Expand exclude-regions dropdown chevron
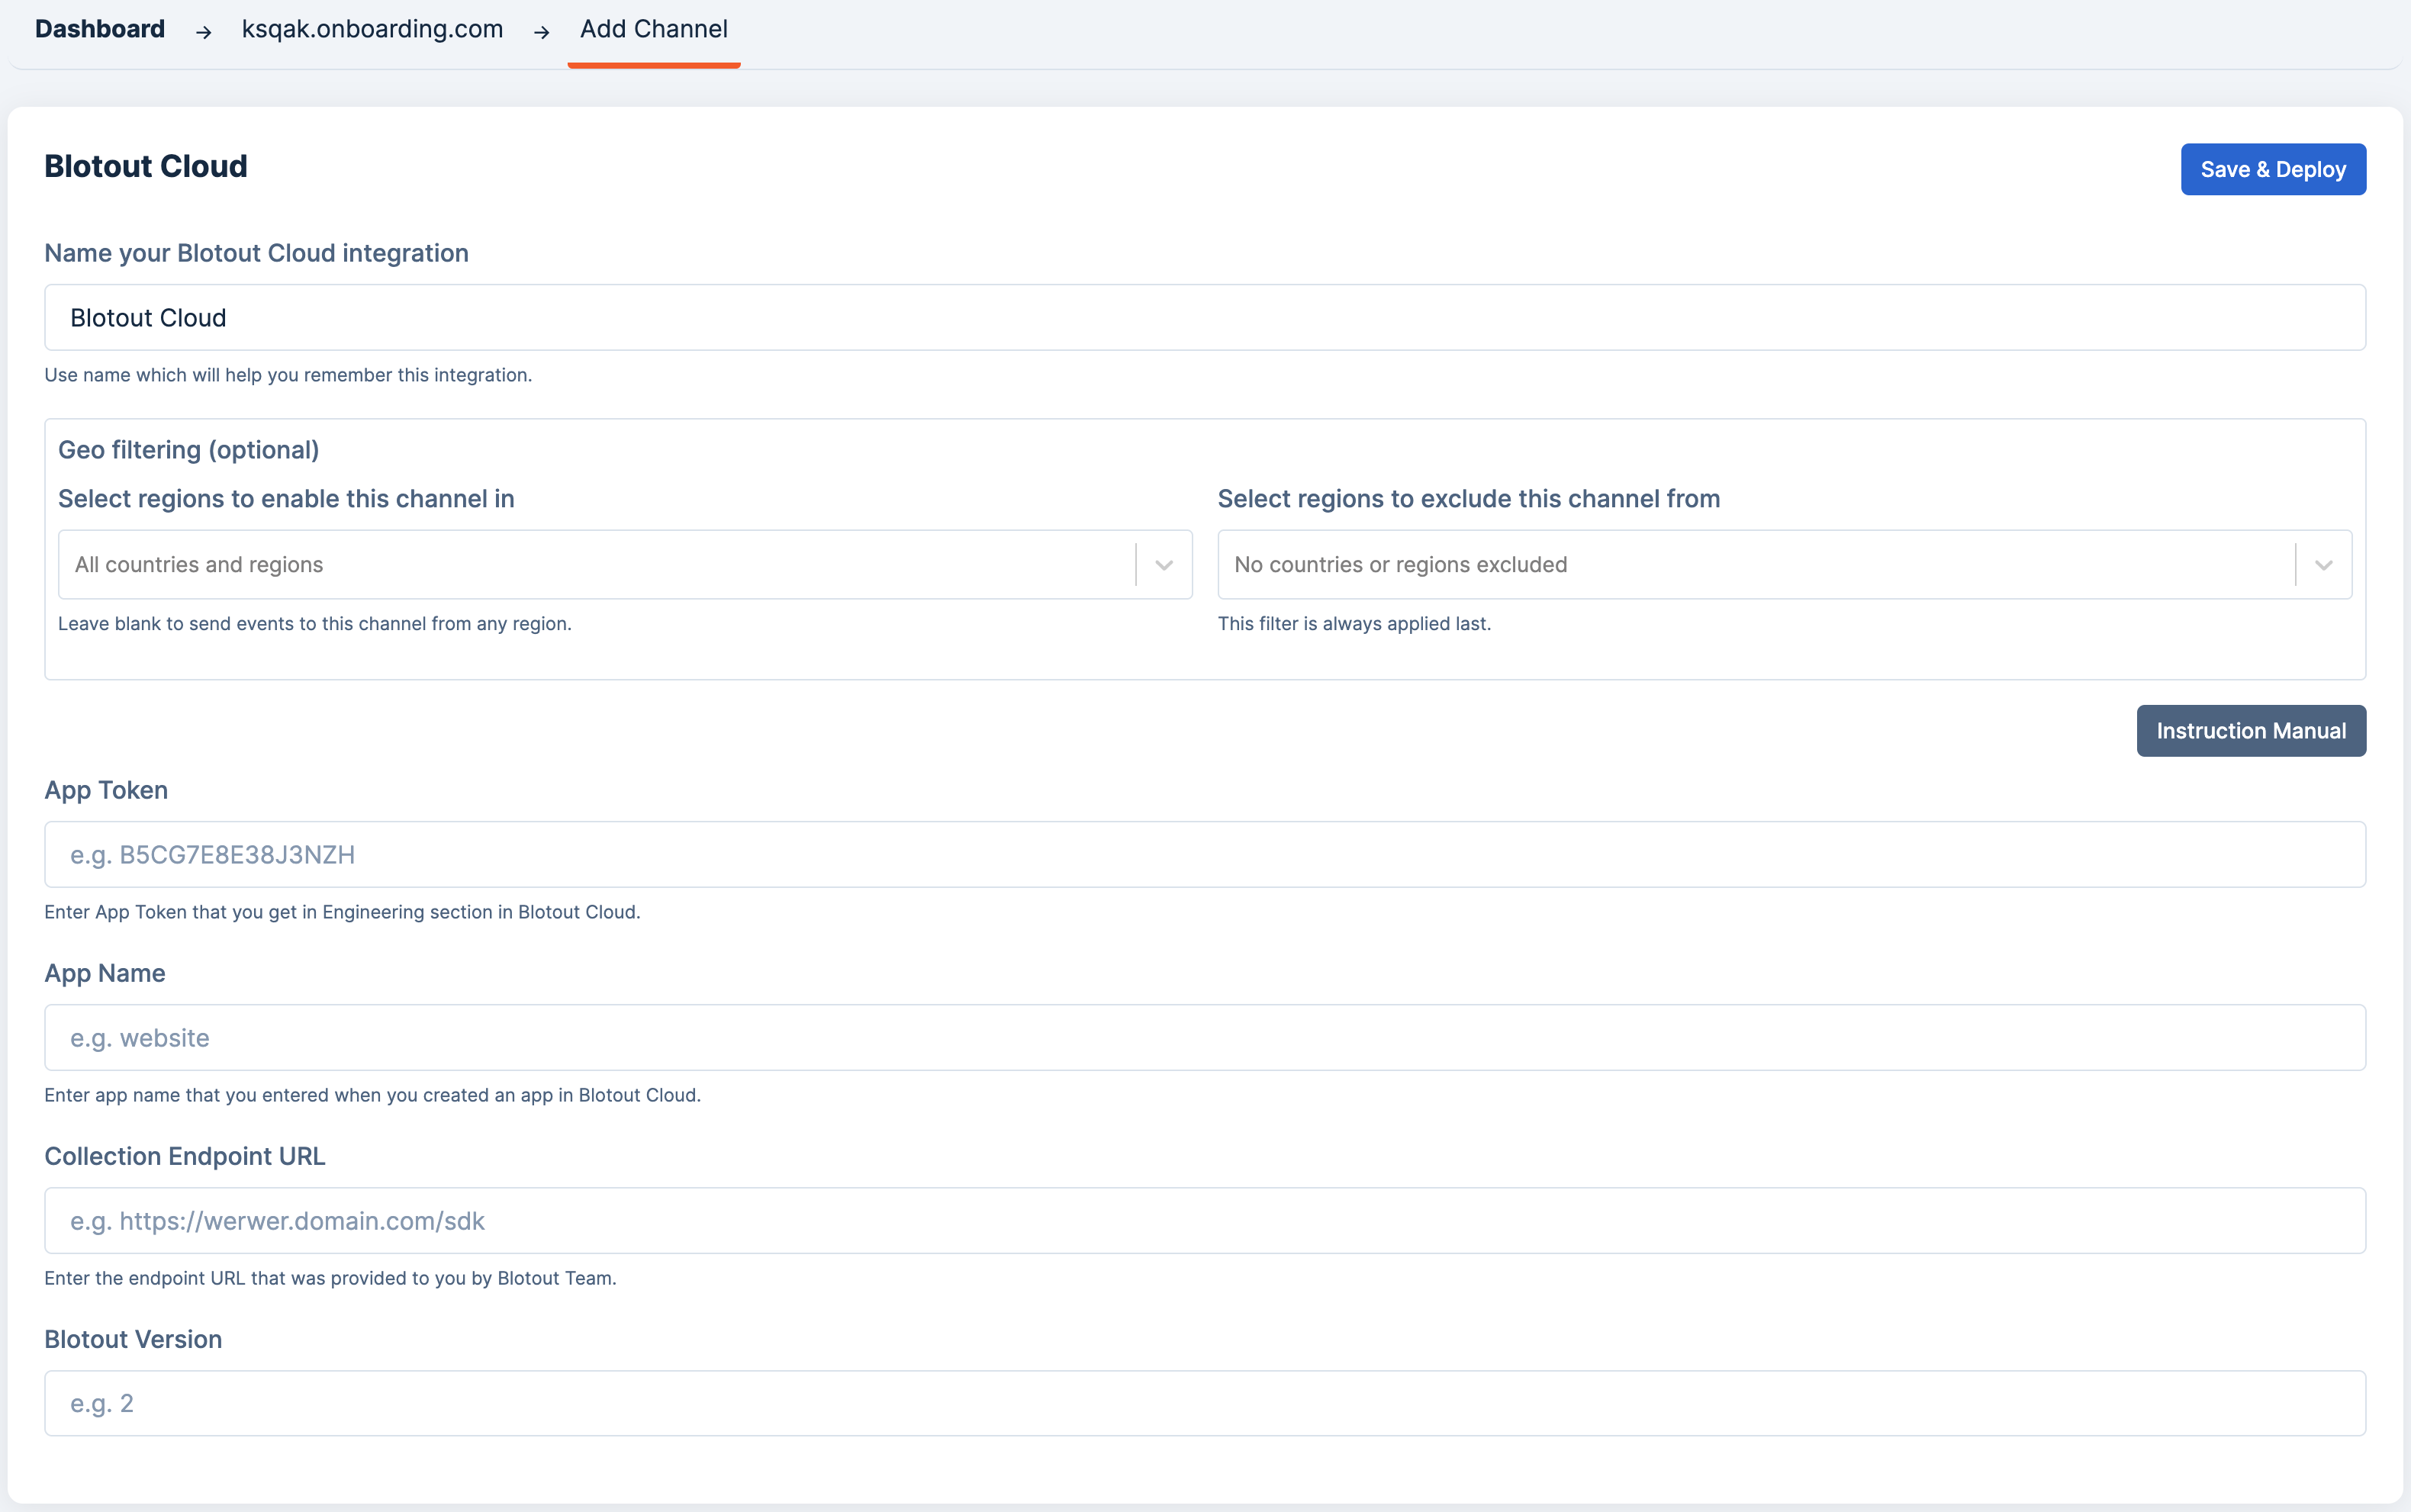Viewport: 2411px width, 1512px height. coord(2322,565)
